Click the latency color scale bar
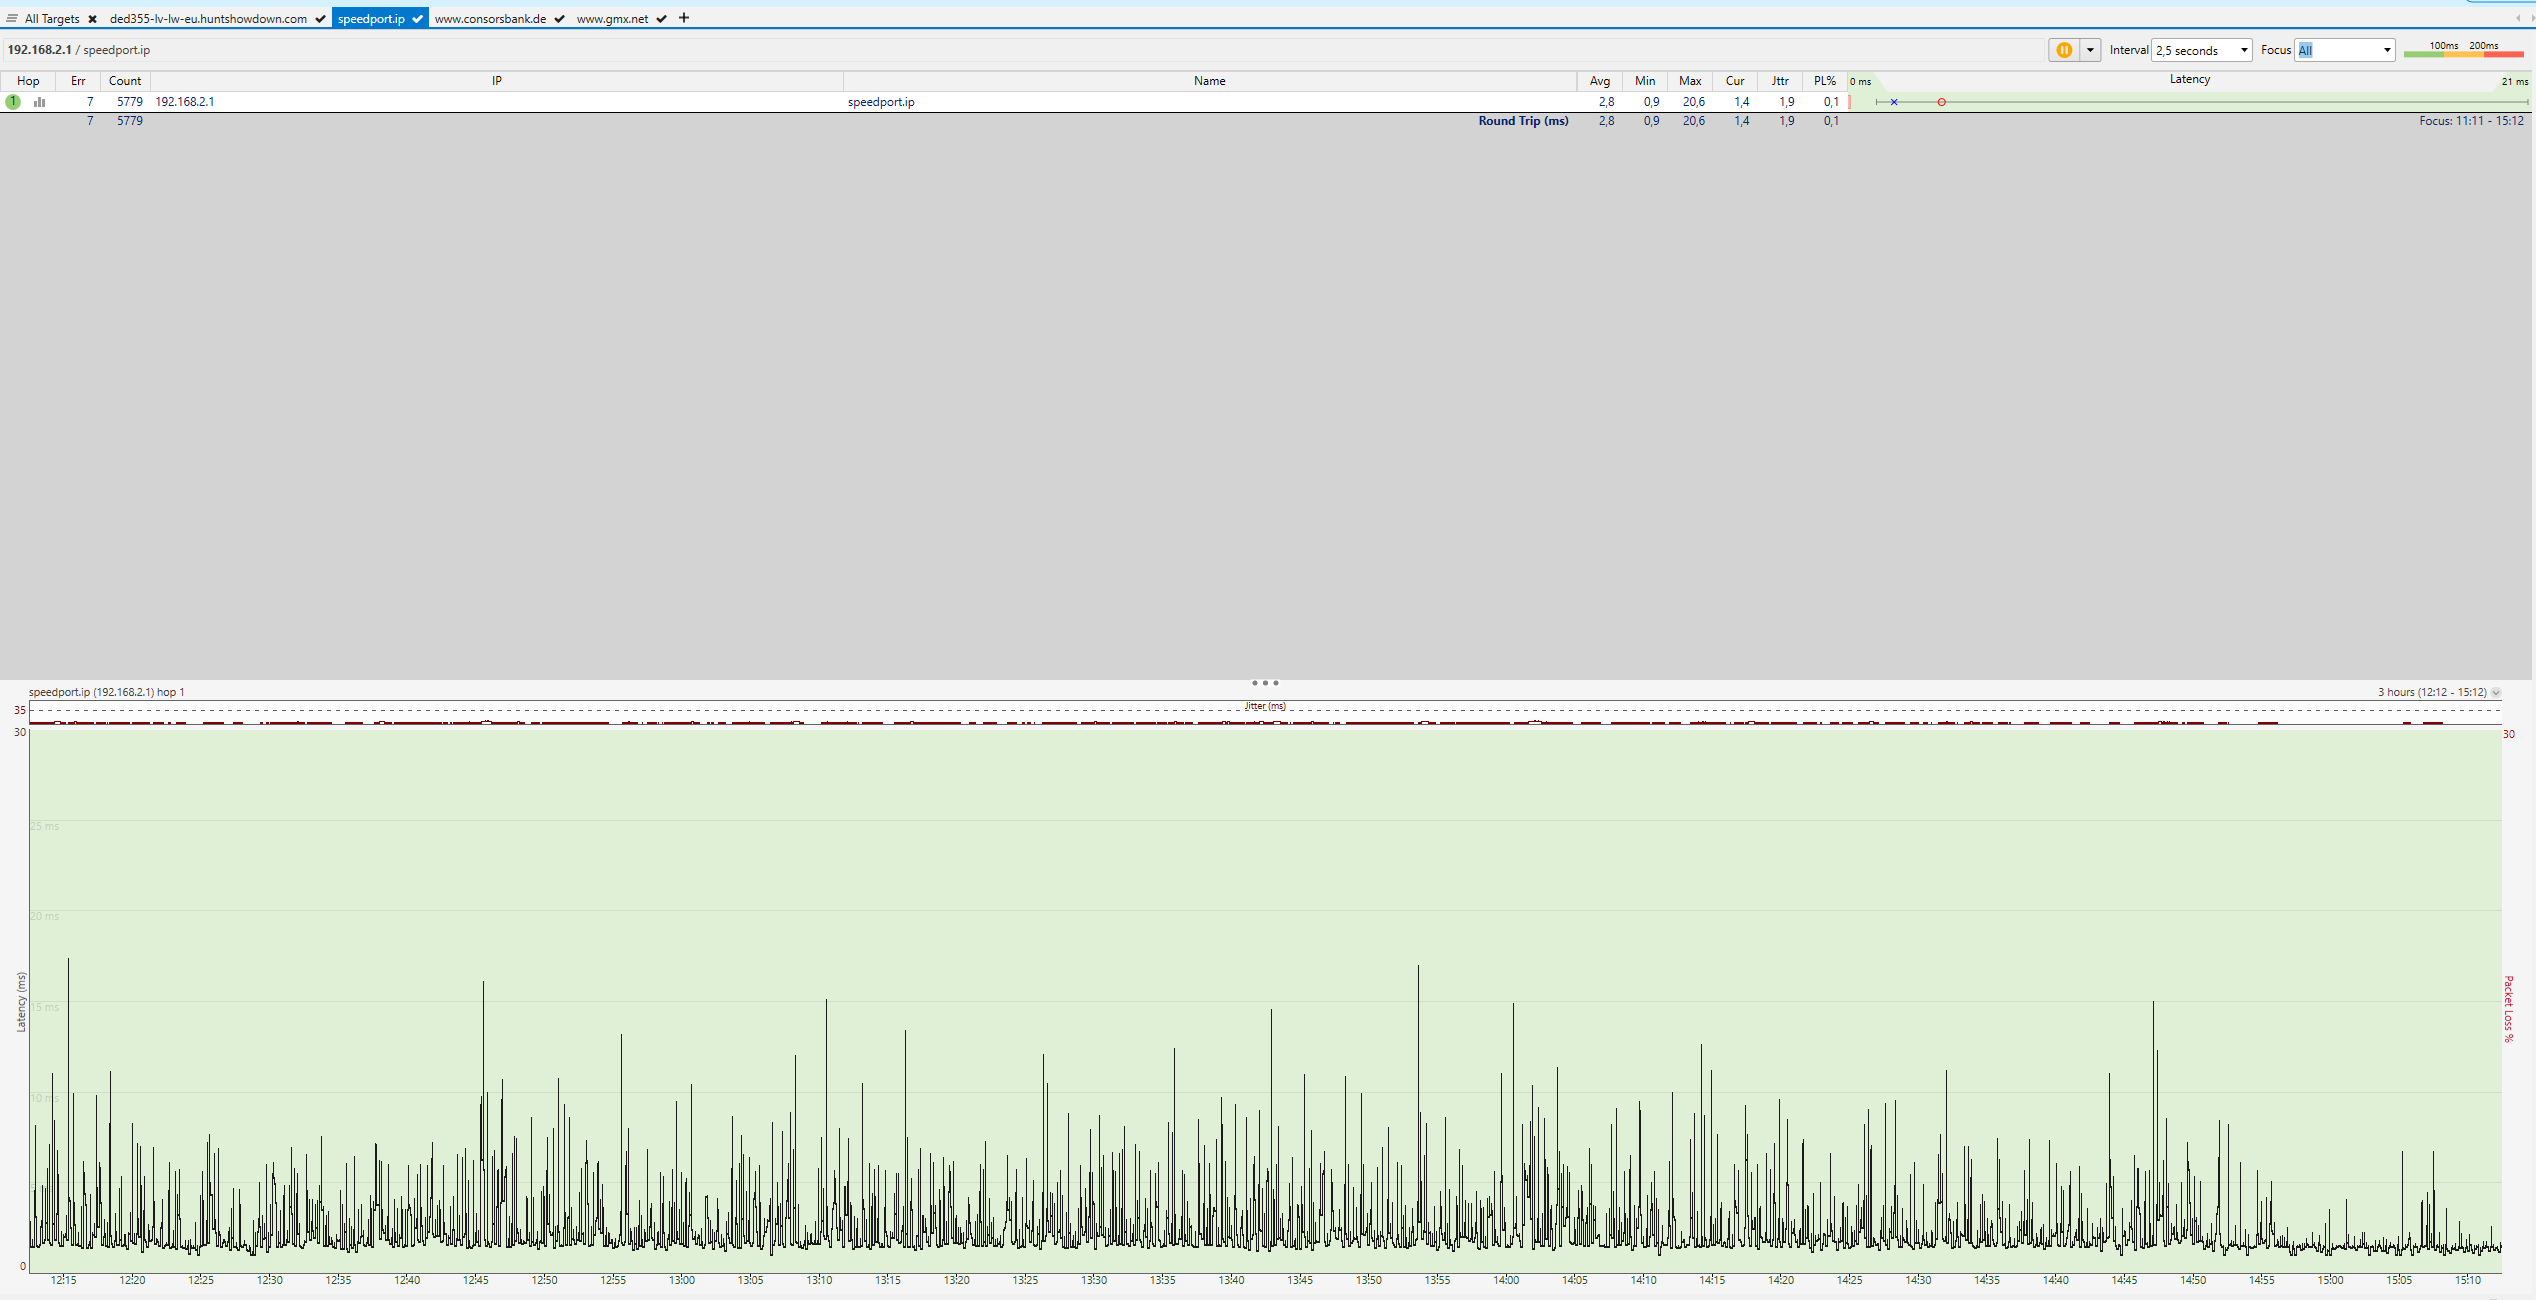Screen dimensions: 2536x1300 point(2463,54)
